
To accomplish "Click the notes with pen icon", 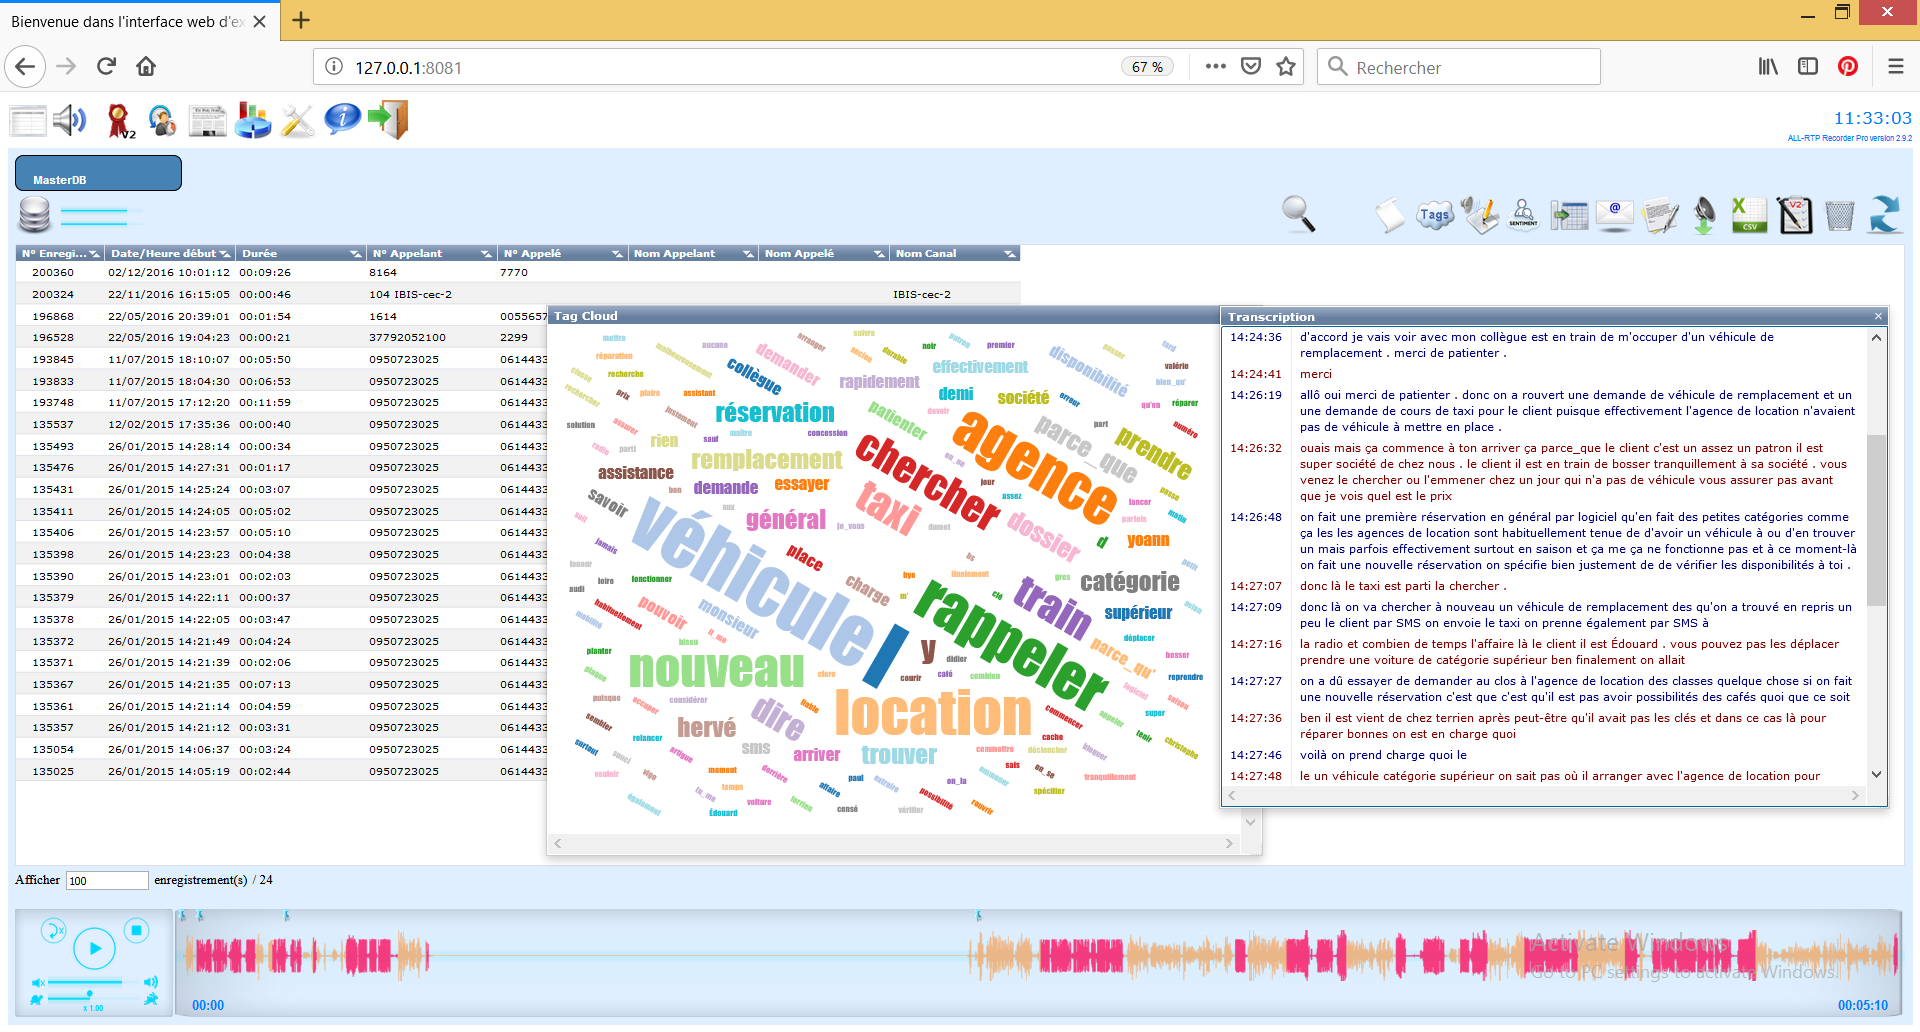I will [1660, 215].
